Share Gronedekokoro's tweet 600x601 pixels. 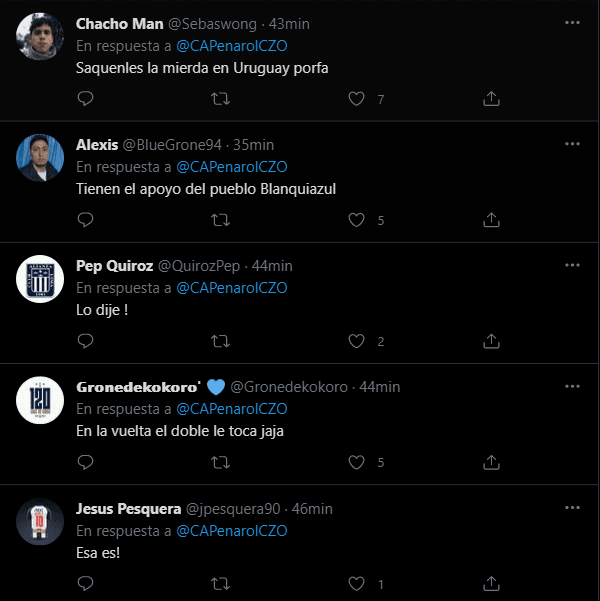[x=491, y=462]
